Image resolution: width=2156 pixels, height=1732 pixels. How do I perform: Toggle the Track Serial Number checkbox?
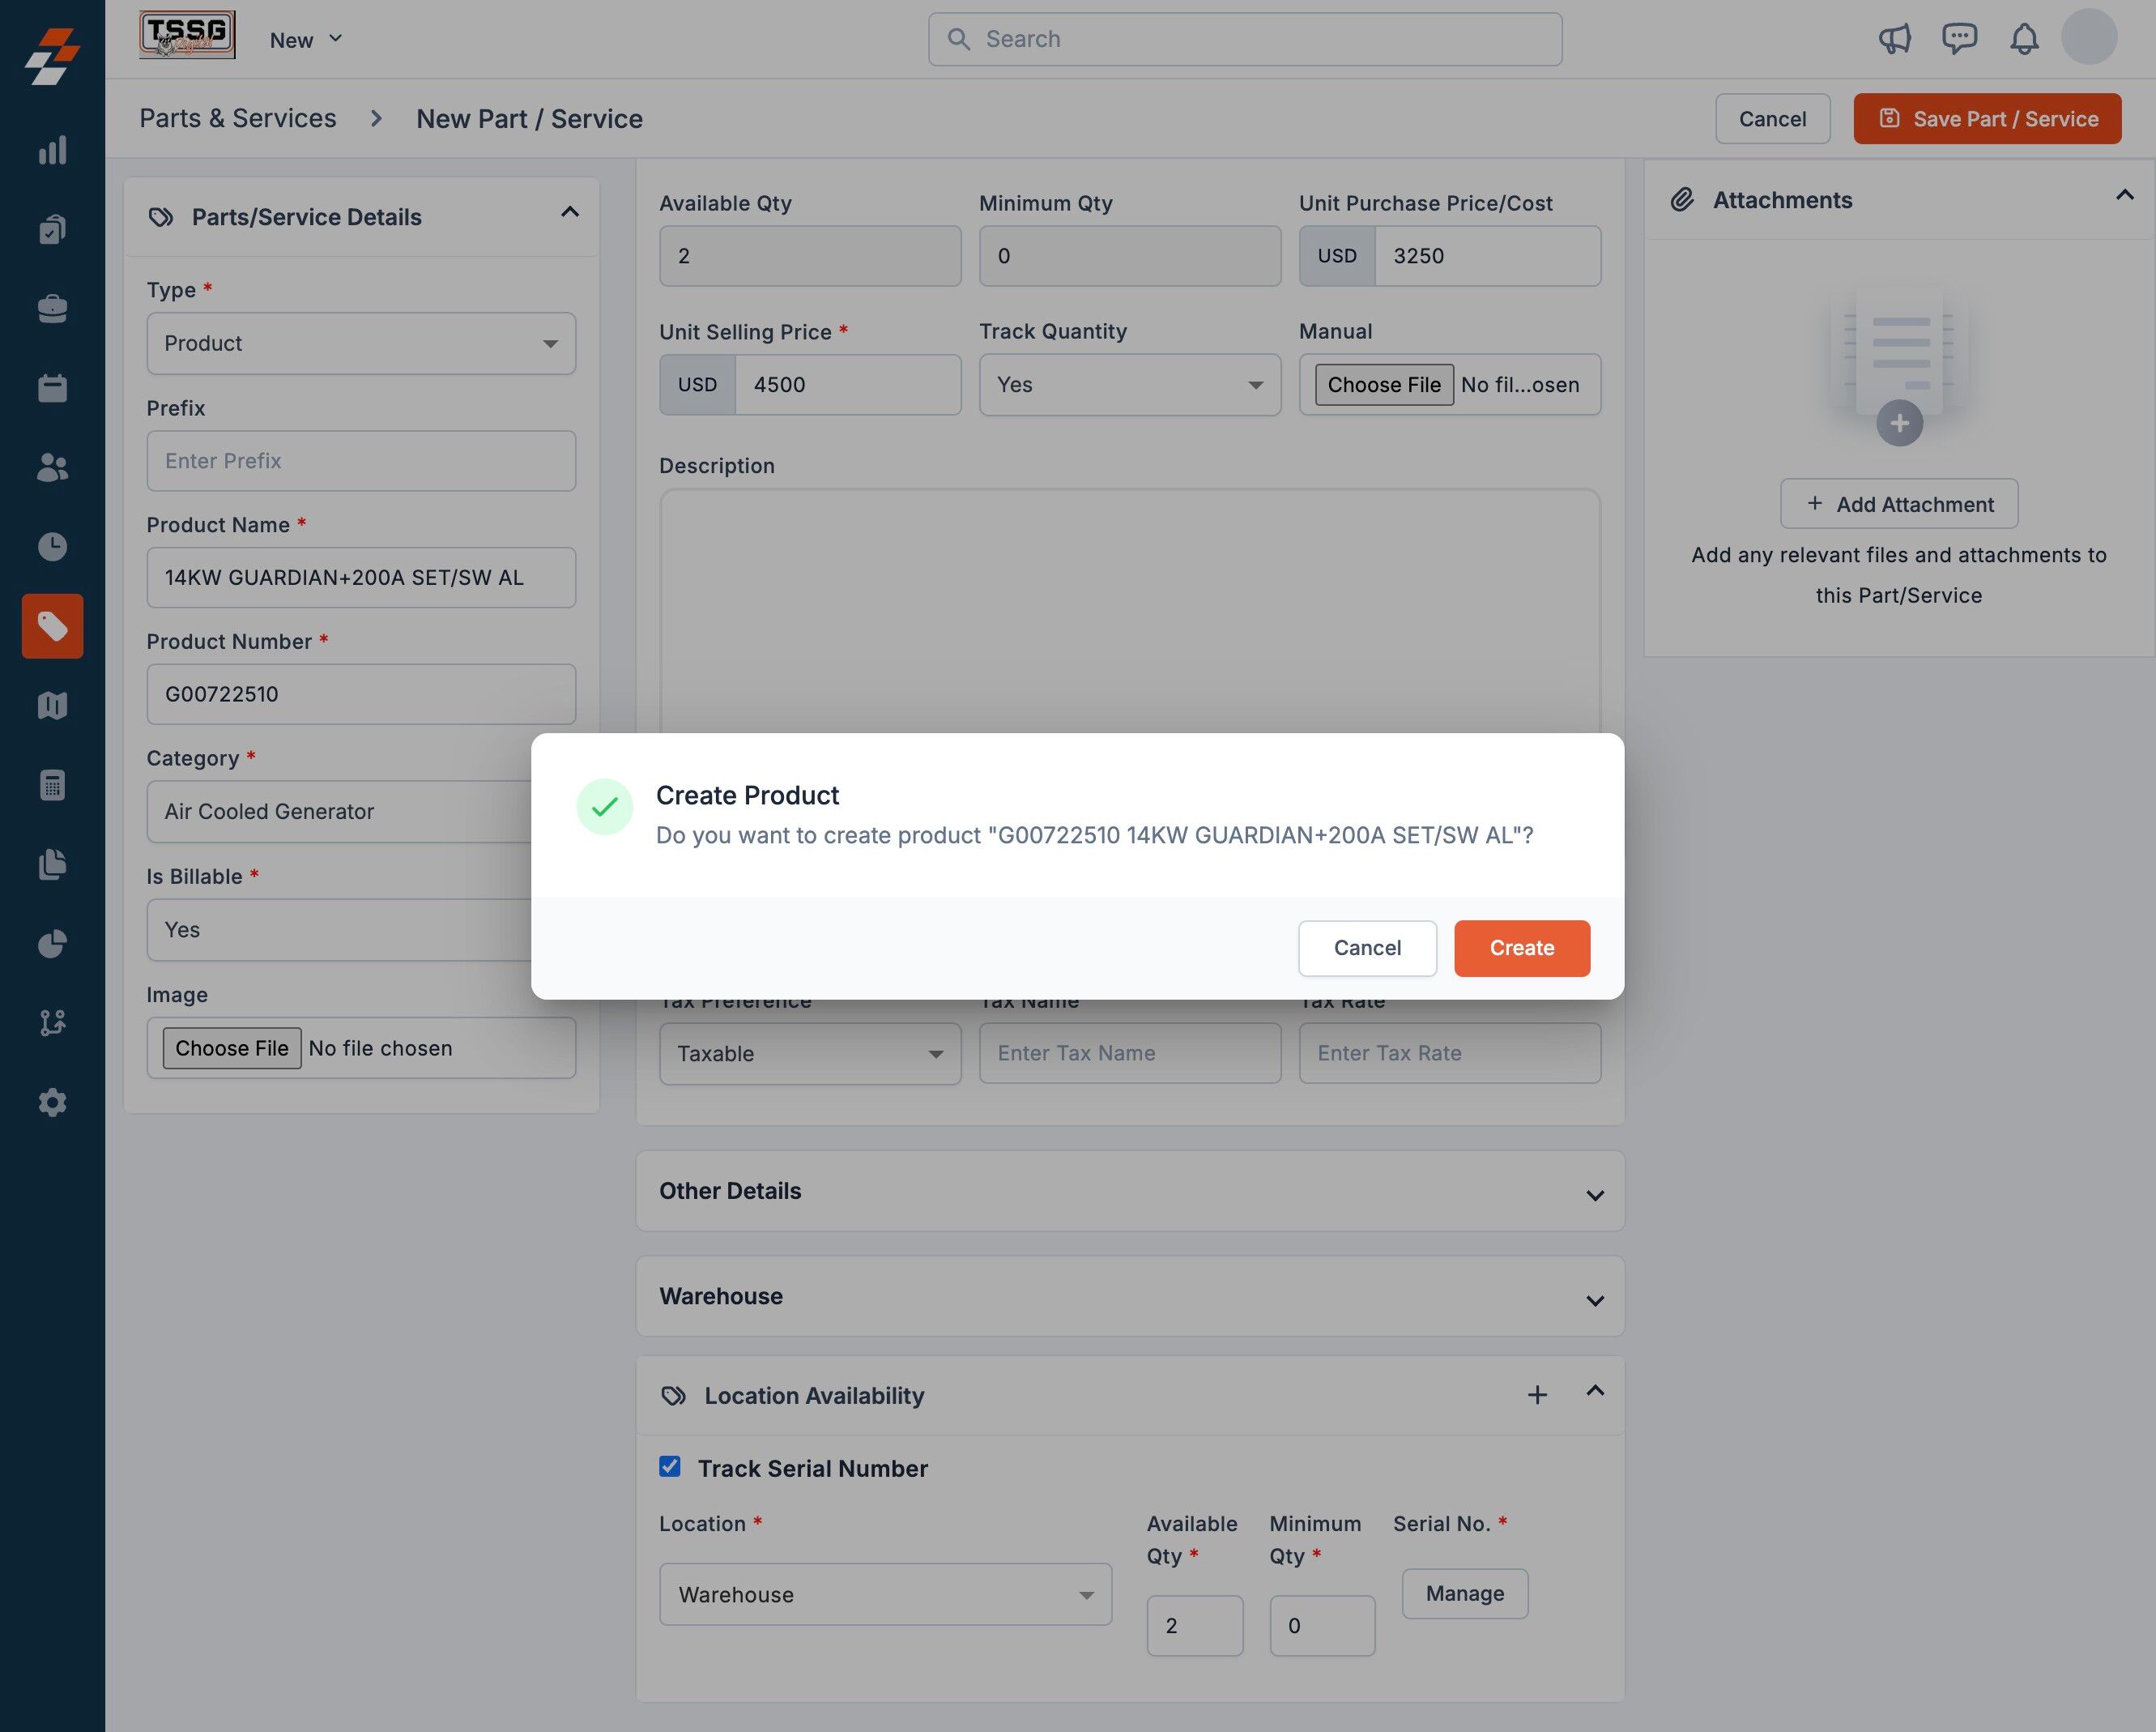pyautogui.click(x=670, y=1466)
